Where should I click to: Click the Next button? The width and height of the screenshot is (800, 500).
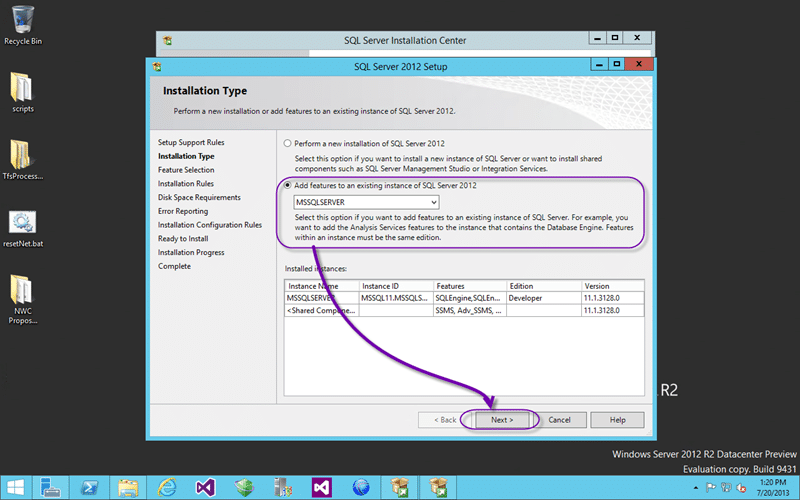[x=502, y=420]
